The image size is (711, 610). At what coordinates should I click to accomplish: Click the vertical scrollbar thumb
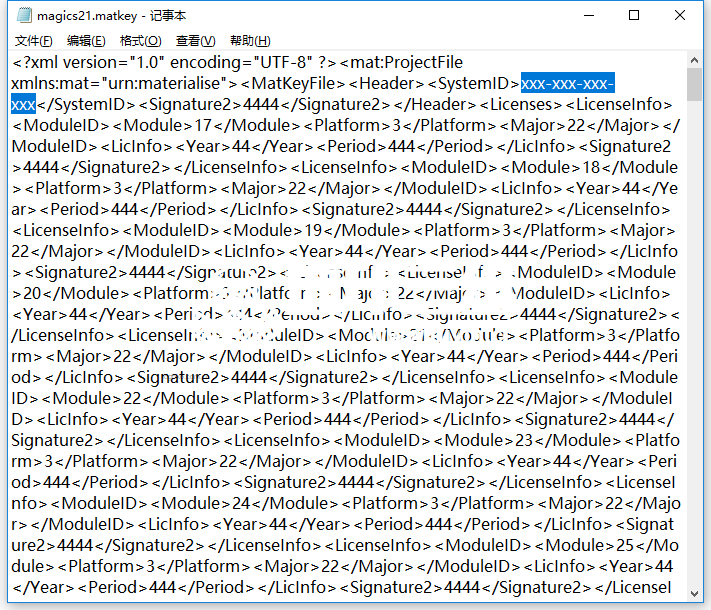694,83
